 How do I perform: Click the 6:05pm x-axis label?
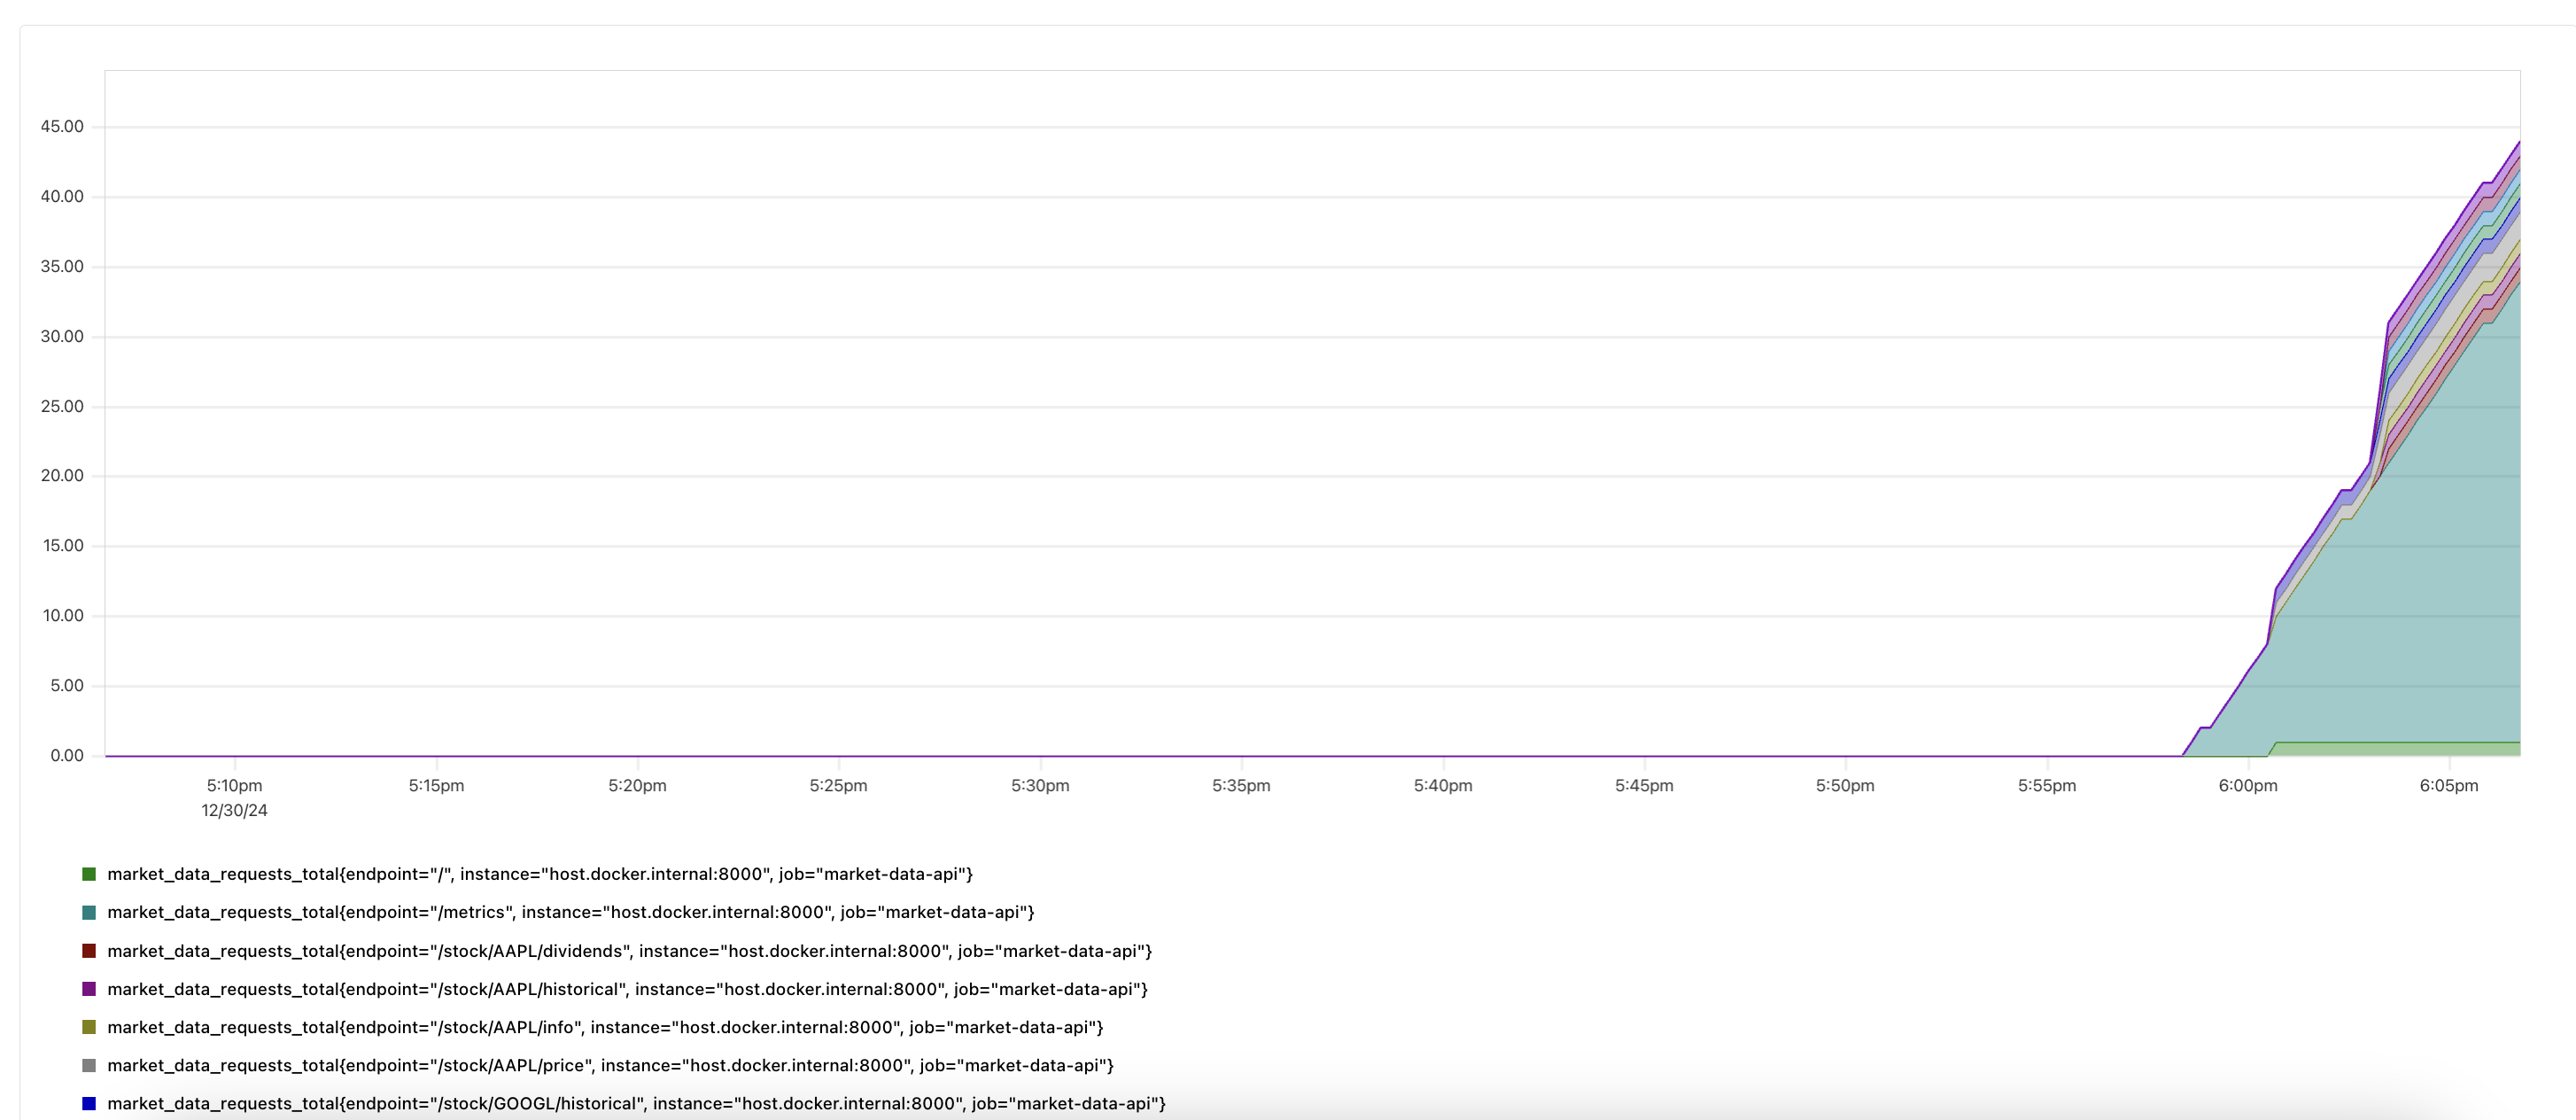click(x=2449, y=785)
